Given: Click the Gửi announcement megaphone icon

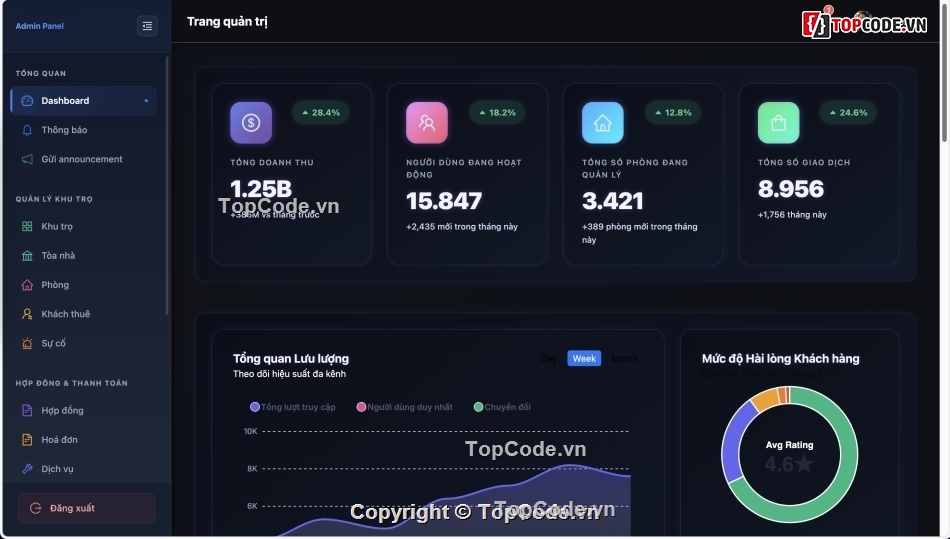Looking at the screenshot, I should click(27, 159).
